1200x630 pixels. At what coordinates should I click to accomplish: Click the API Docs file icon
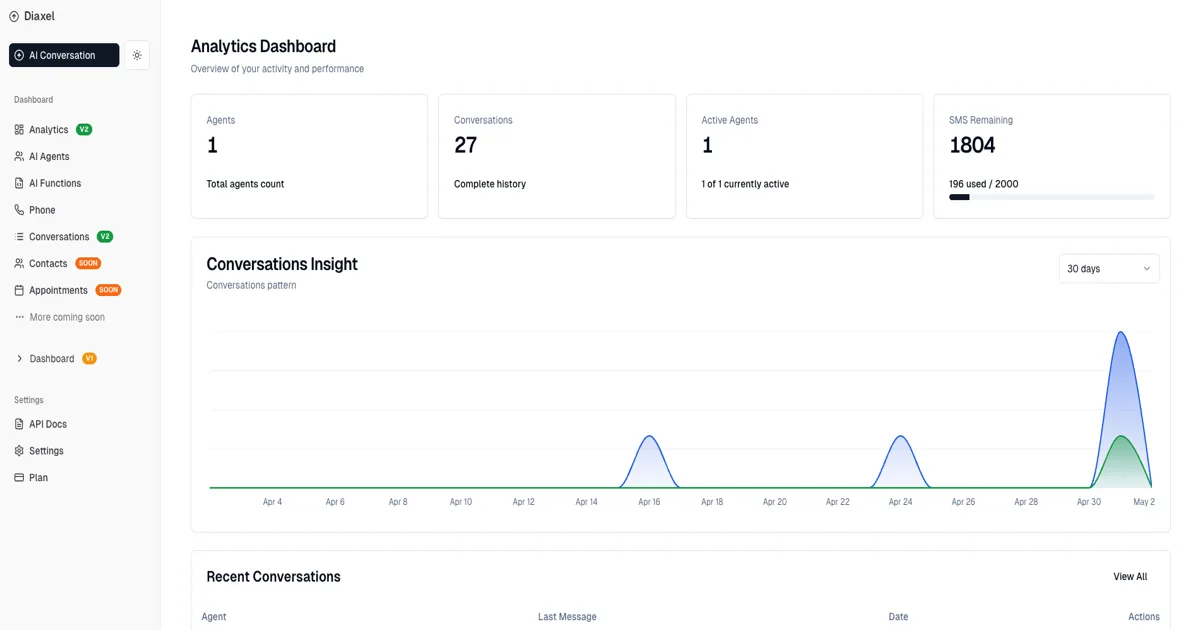tap(19, 424)
